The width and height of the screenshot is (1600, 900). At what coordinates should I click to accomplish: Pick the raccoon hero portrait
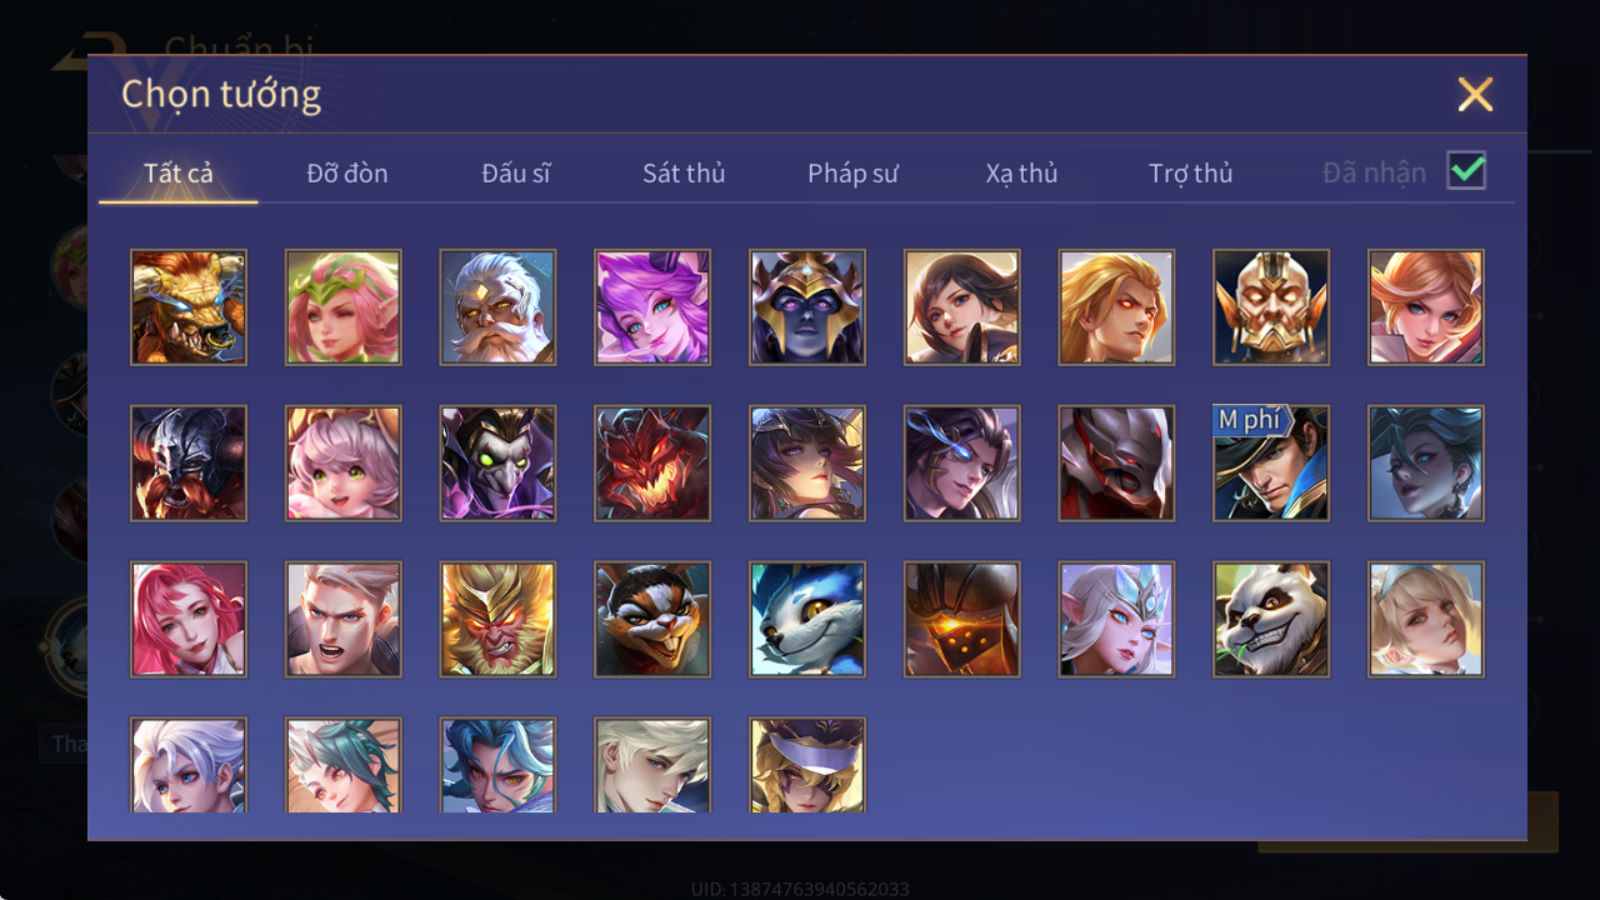click(652, 619)
